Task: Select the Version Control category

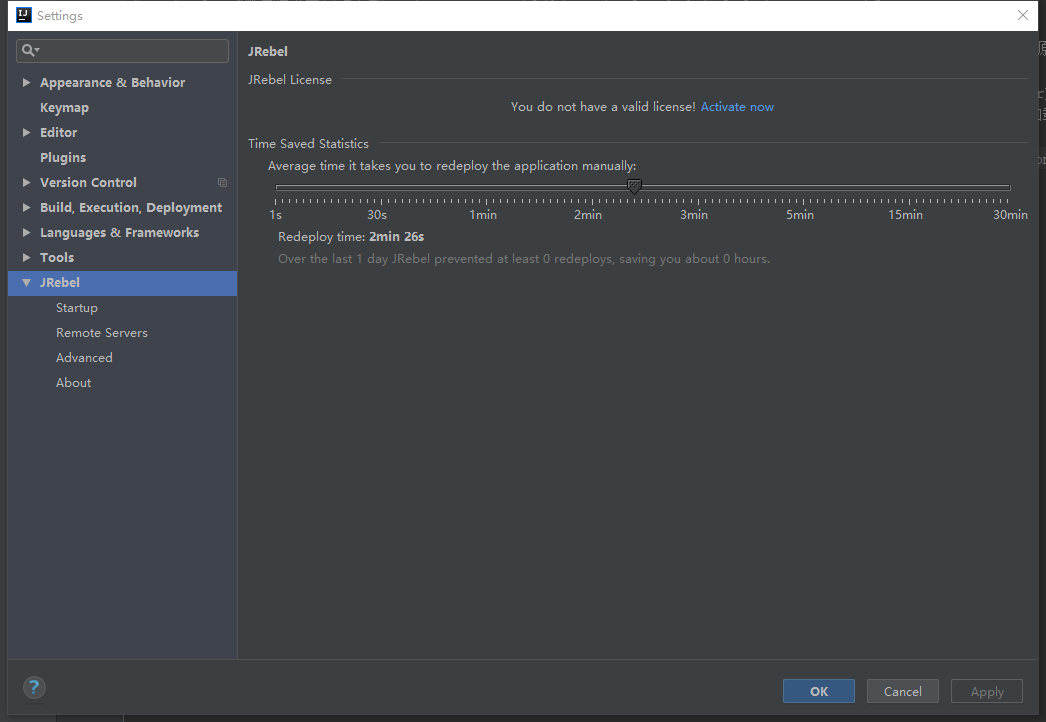Action: coord(88,182)
